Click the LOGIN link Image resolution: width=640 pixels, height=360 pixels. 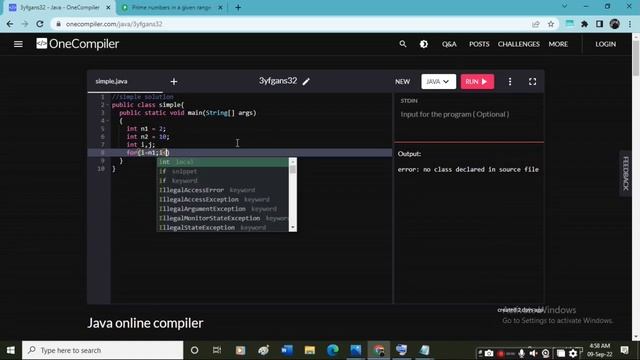tap(605, 44)
